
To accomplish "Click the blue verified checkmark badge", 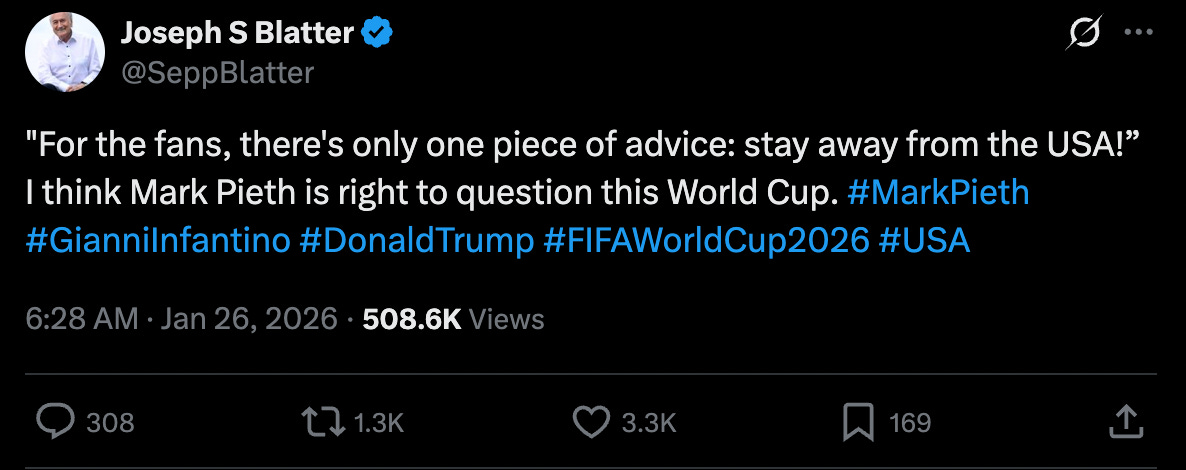I will pos(377,33).
